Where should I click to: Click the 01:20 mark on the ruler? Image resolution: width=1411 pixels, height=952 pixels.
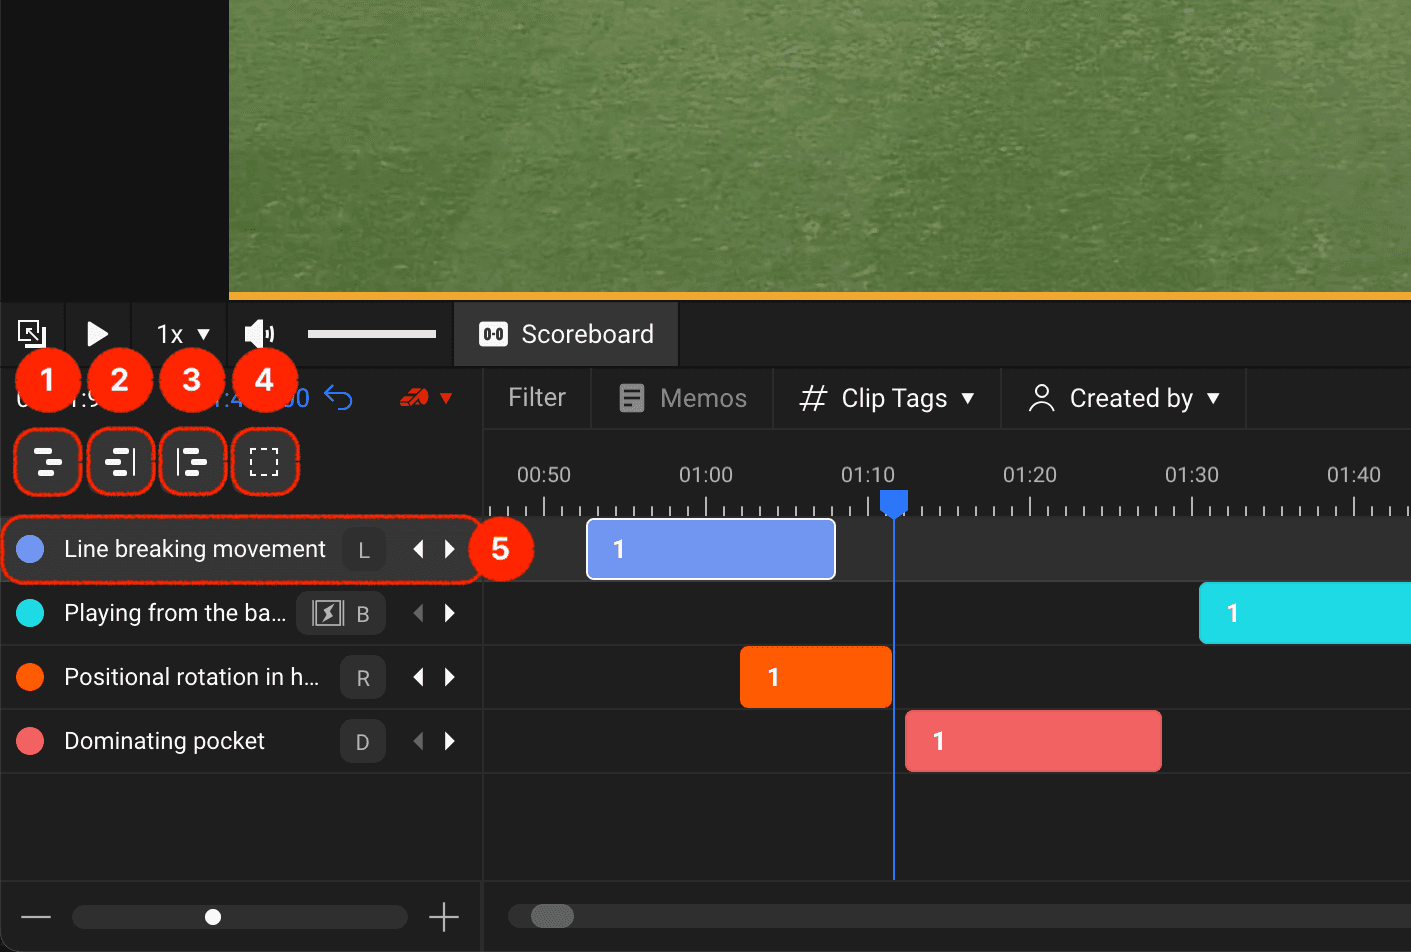[x=1030, y=475]
